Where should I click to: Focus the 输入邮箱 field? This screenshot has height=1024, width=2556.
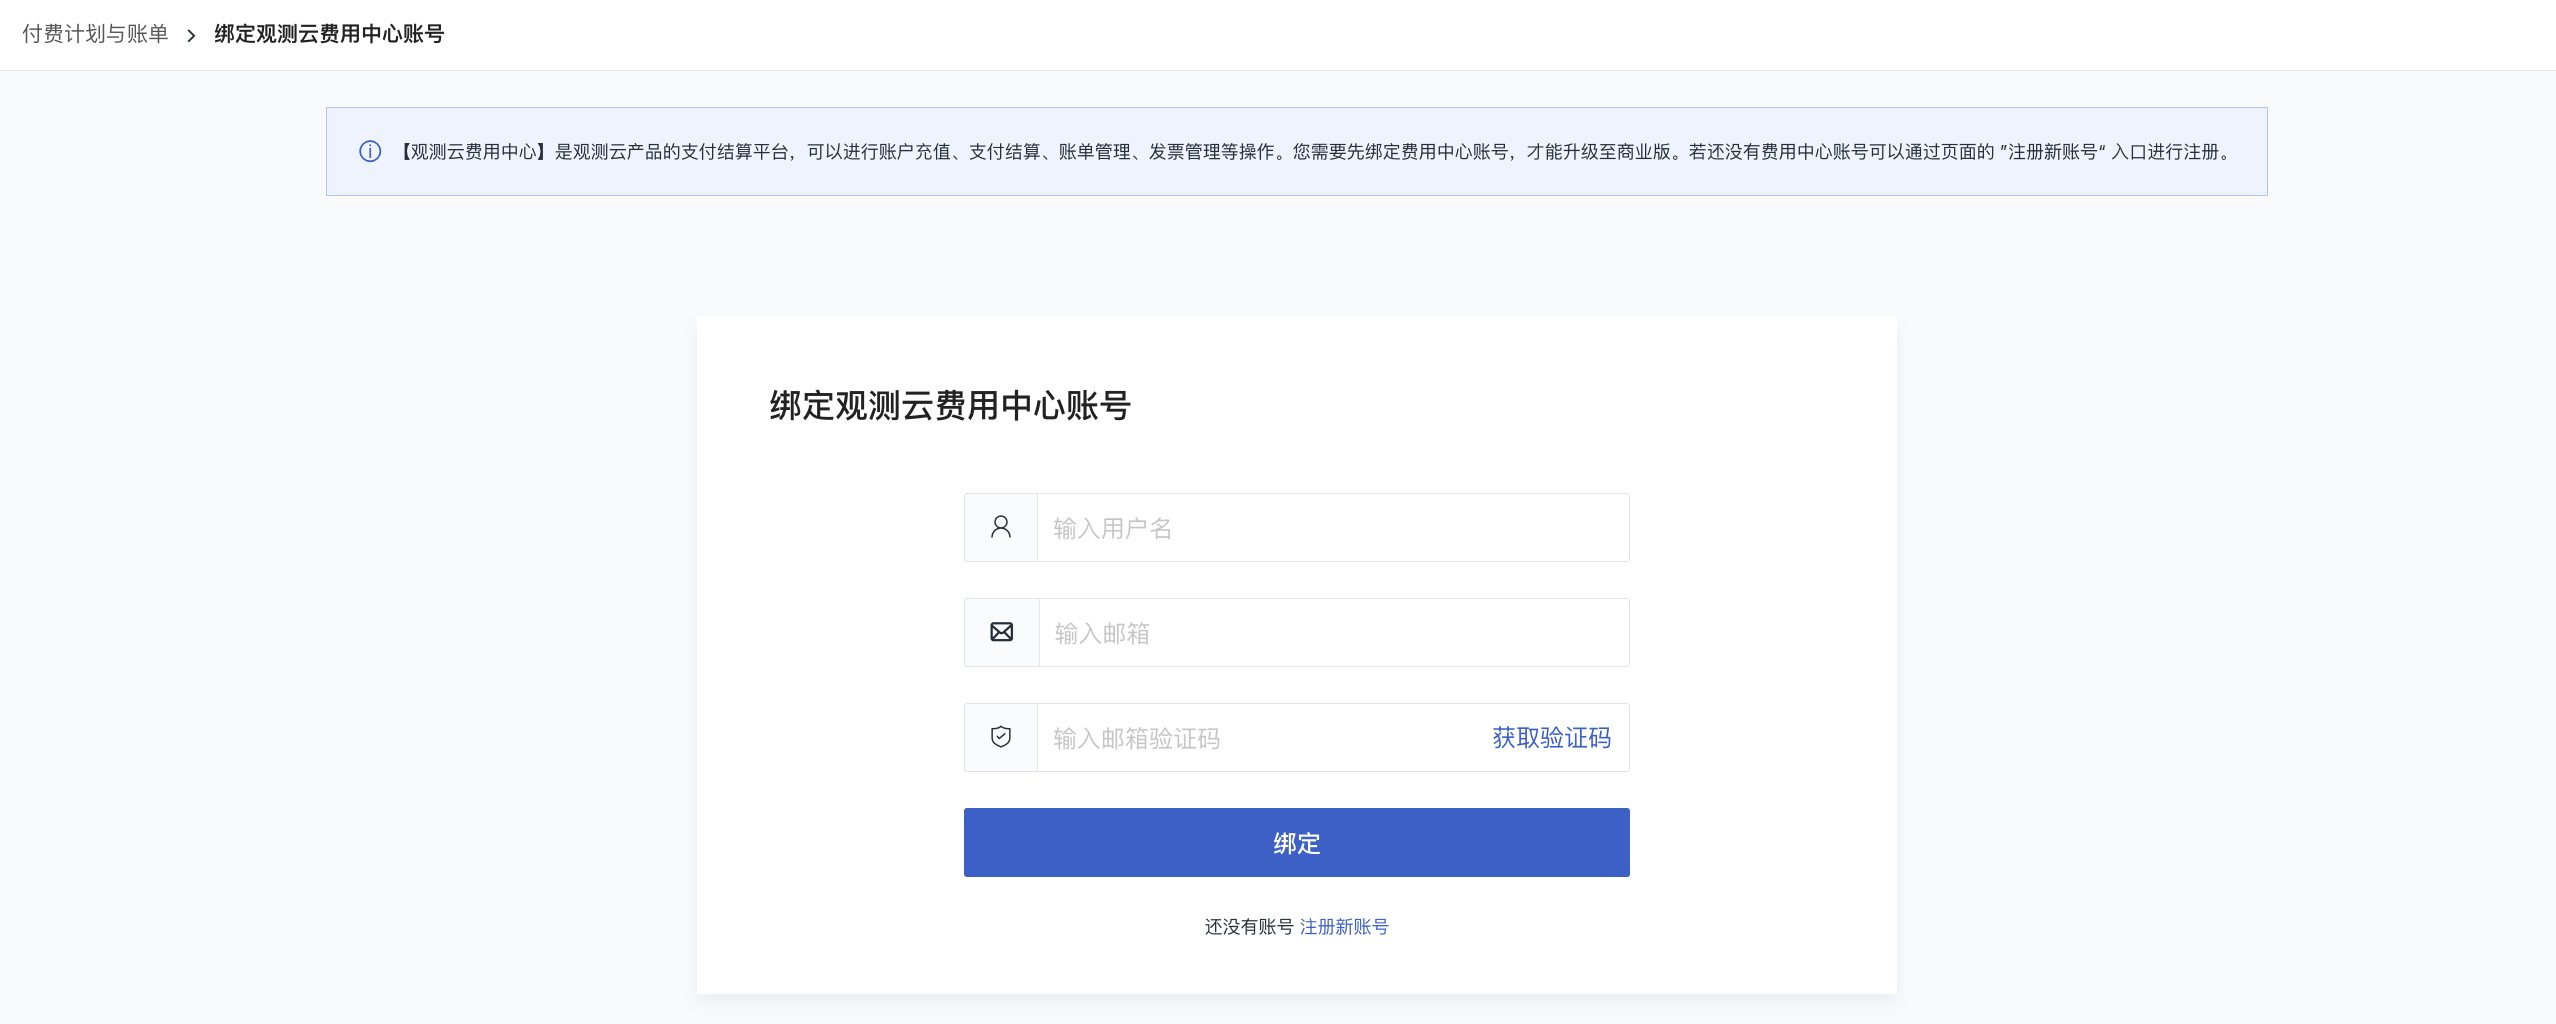(x=1334, y=632)
